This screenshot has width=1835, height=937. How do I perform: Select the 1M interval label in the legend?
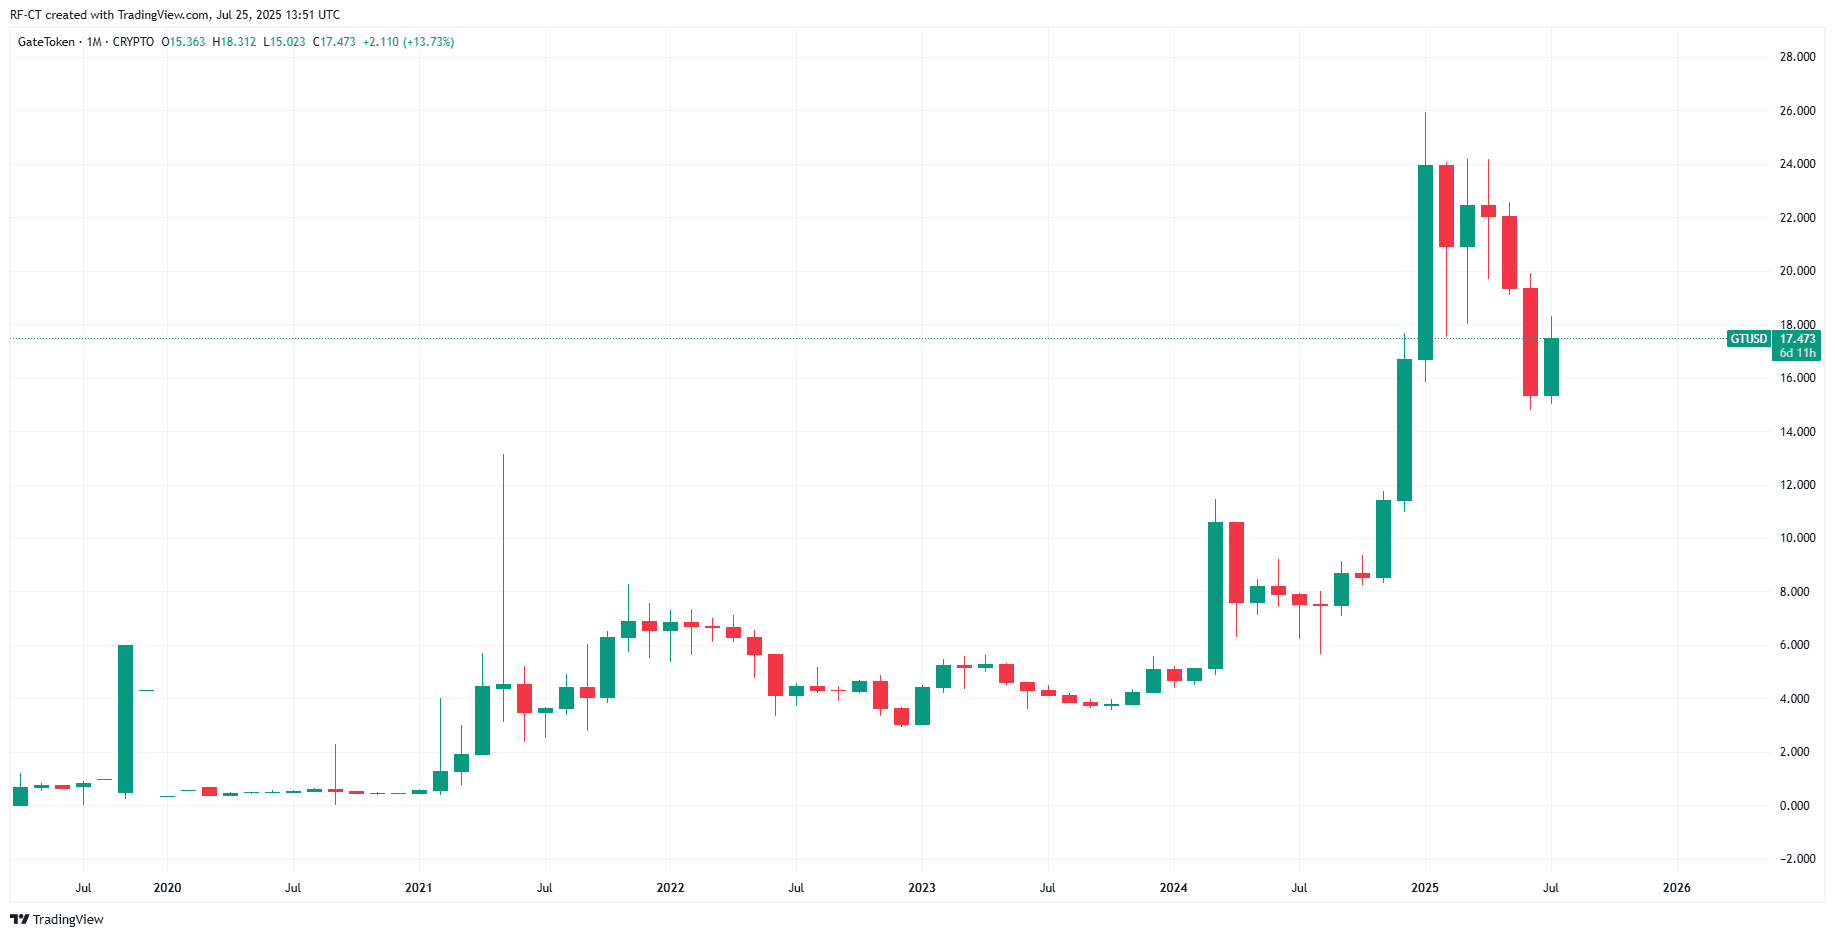(x=94, y=42)
